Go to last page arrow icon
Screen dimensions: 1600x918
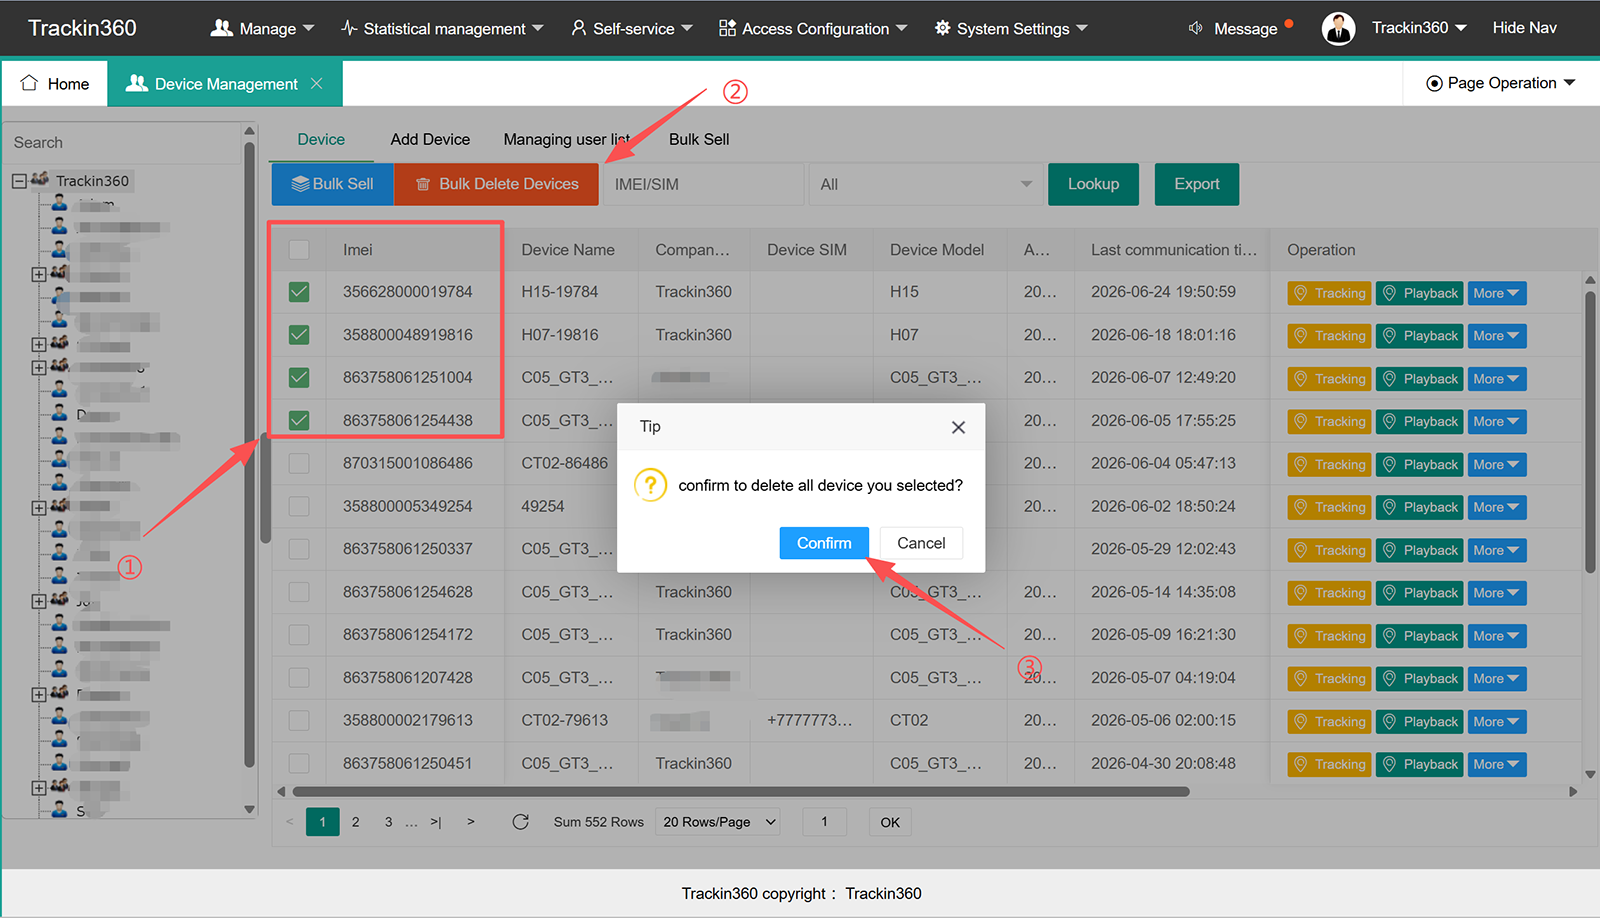436,822
